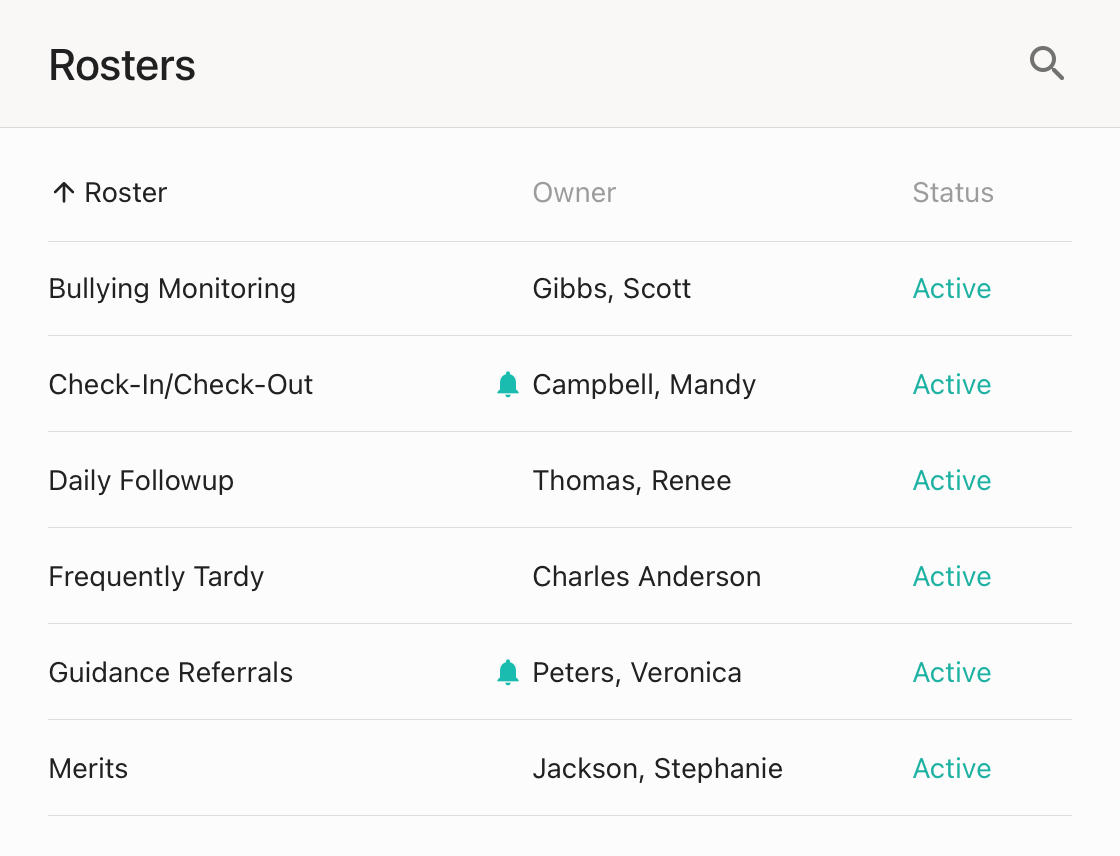Select the Daily Followup roster
The height and width of the screenshot is (856, 1120).
click(141, 481)
